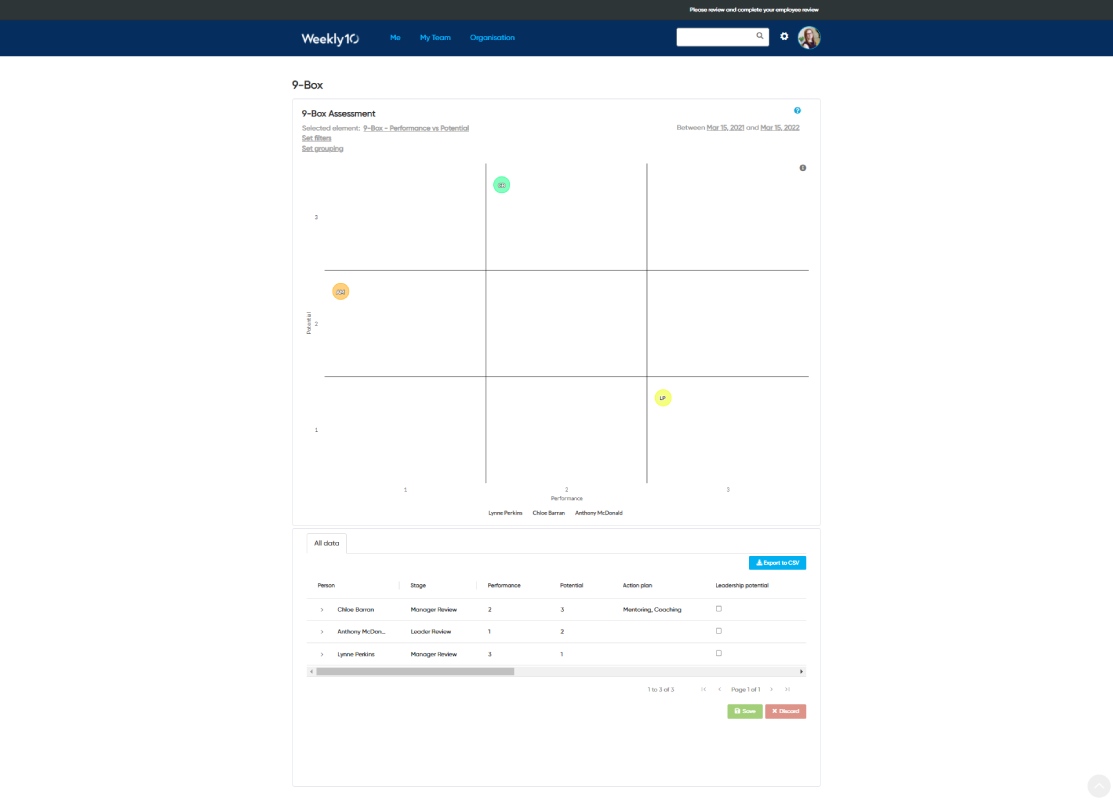
Task: Open the user profile avatar menu
Action: pos(808,37)
